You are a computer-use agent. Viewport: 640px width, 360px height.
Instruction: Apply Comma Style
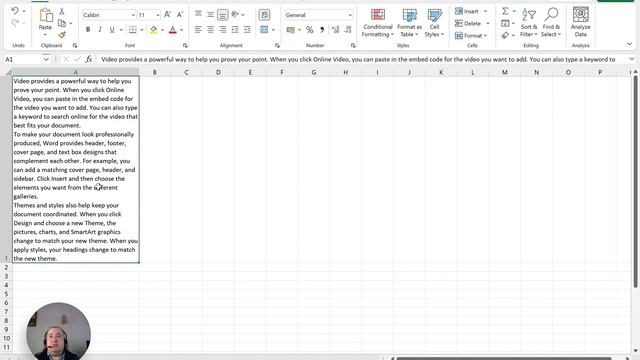322,30
